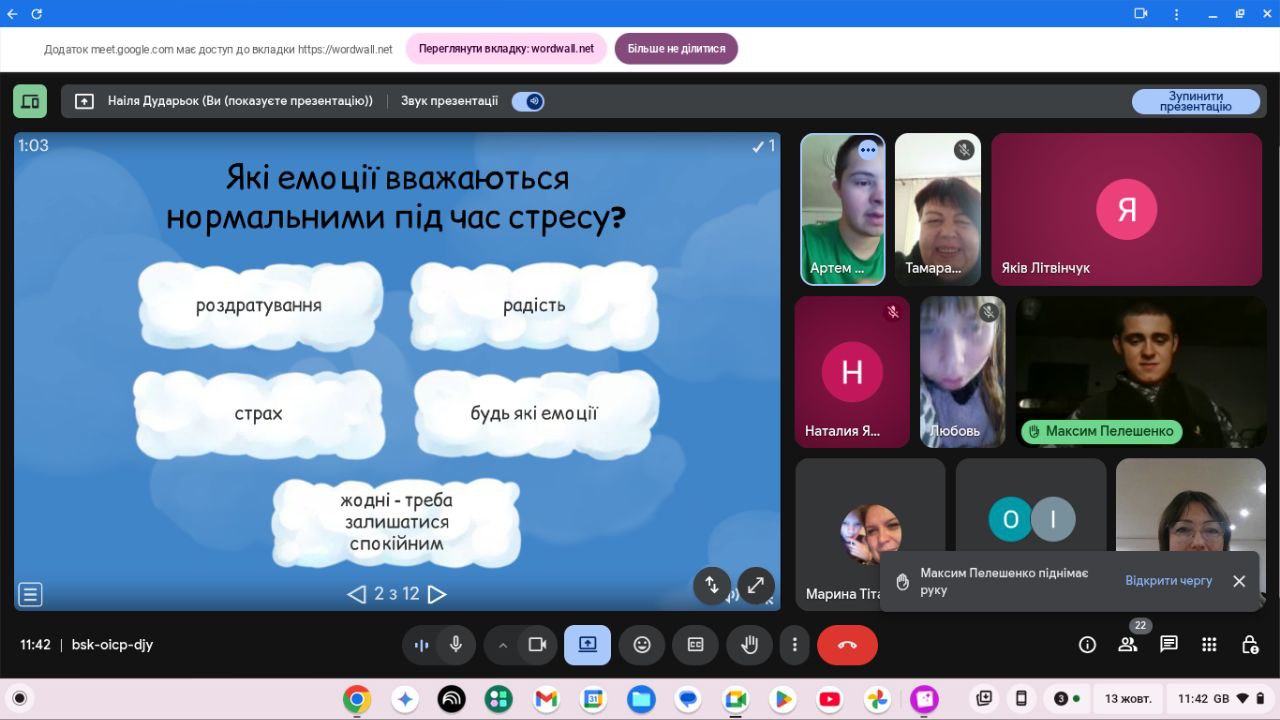This screenshot has height=720, width=1280.
Task: Open options on Артем's video tile
Action: [868, 150]
